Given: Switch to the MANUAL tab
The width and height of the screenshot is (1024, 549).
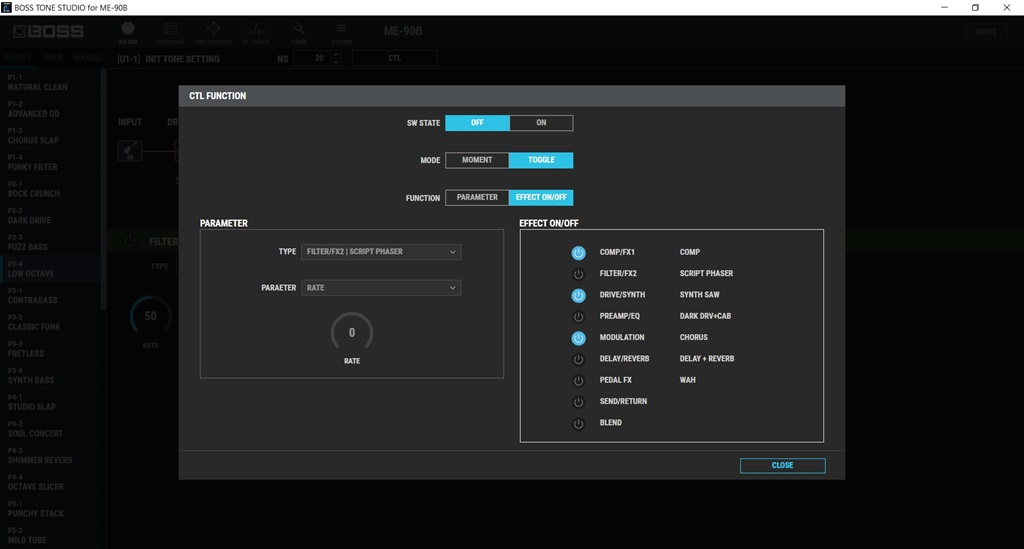Looking at the screenshot, I should [x=88, y=58].
